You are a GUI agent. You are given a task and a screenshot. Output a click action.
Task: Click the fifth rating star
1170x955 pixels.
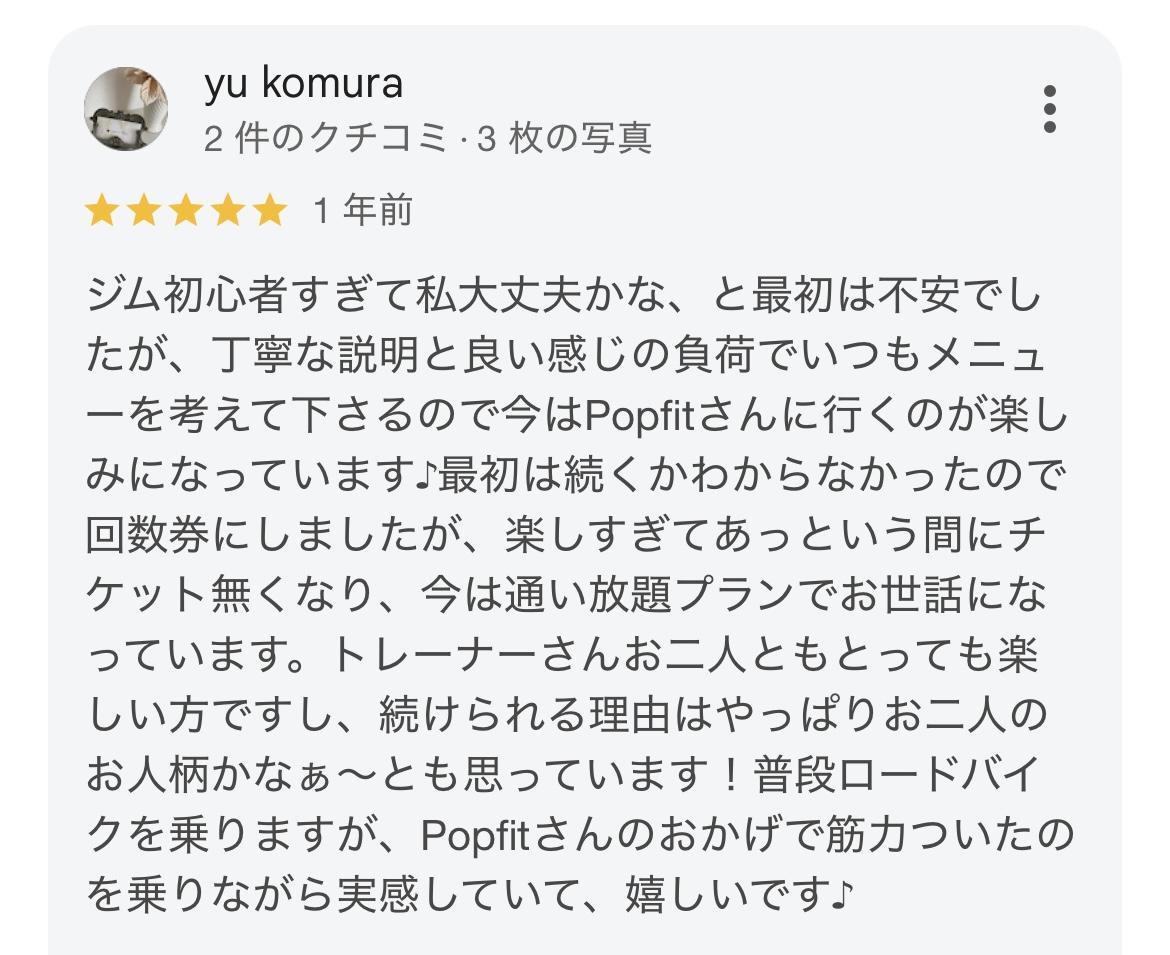click(270, 211)
